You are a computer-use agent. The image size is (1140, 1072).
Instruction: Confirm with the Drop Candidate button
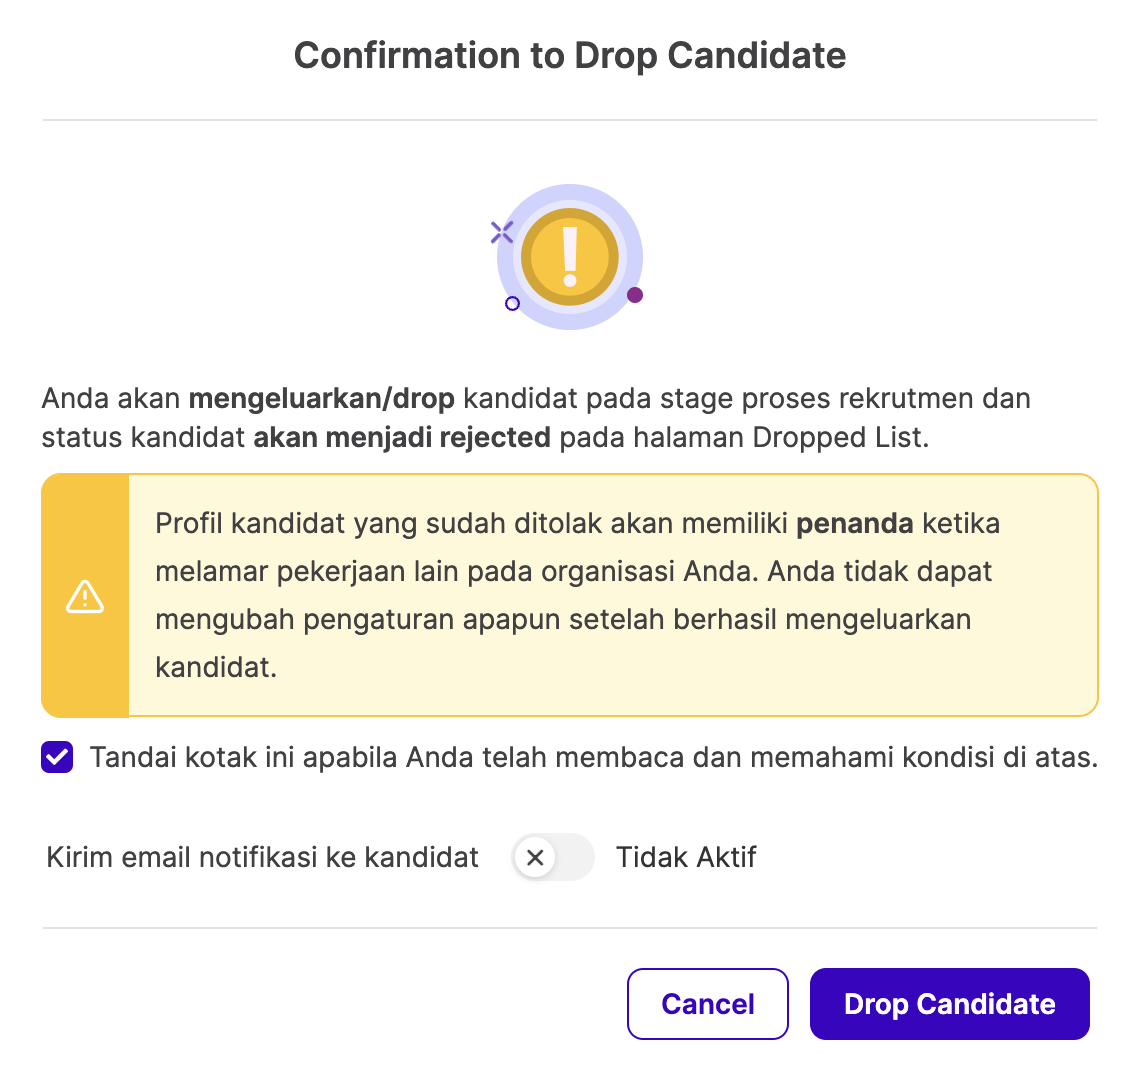tap(950, 1004)
